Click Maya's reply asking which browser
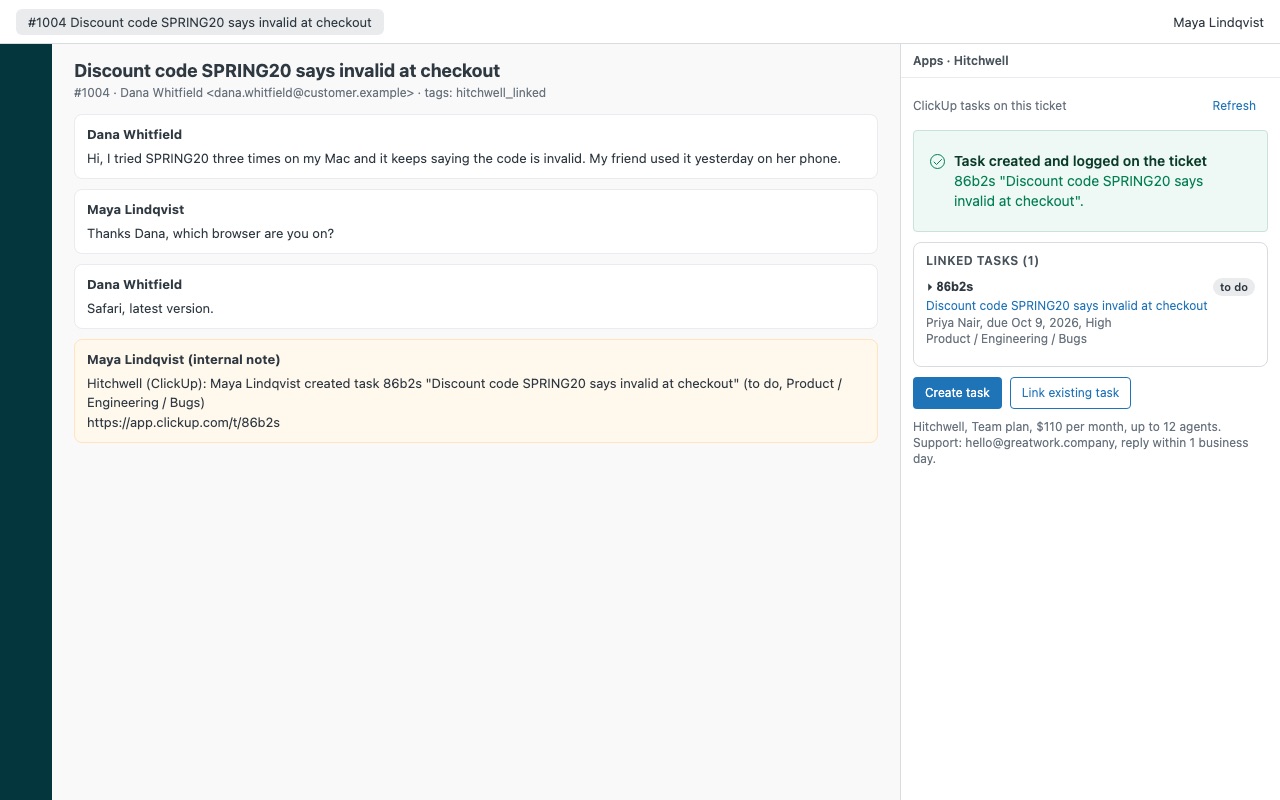Image resolution: width=1280 pixels, height=800 pixels. point(476,221)
